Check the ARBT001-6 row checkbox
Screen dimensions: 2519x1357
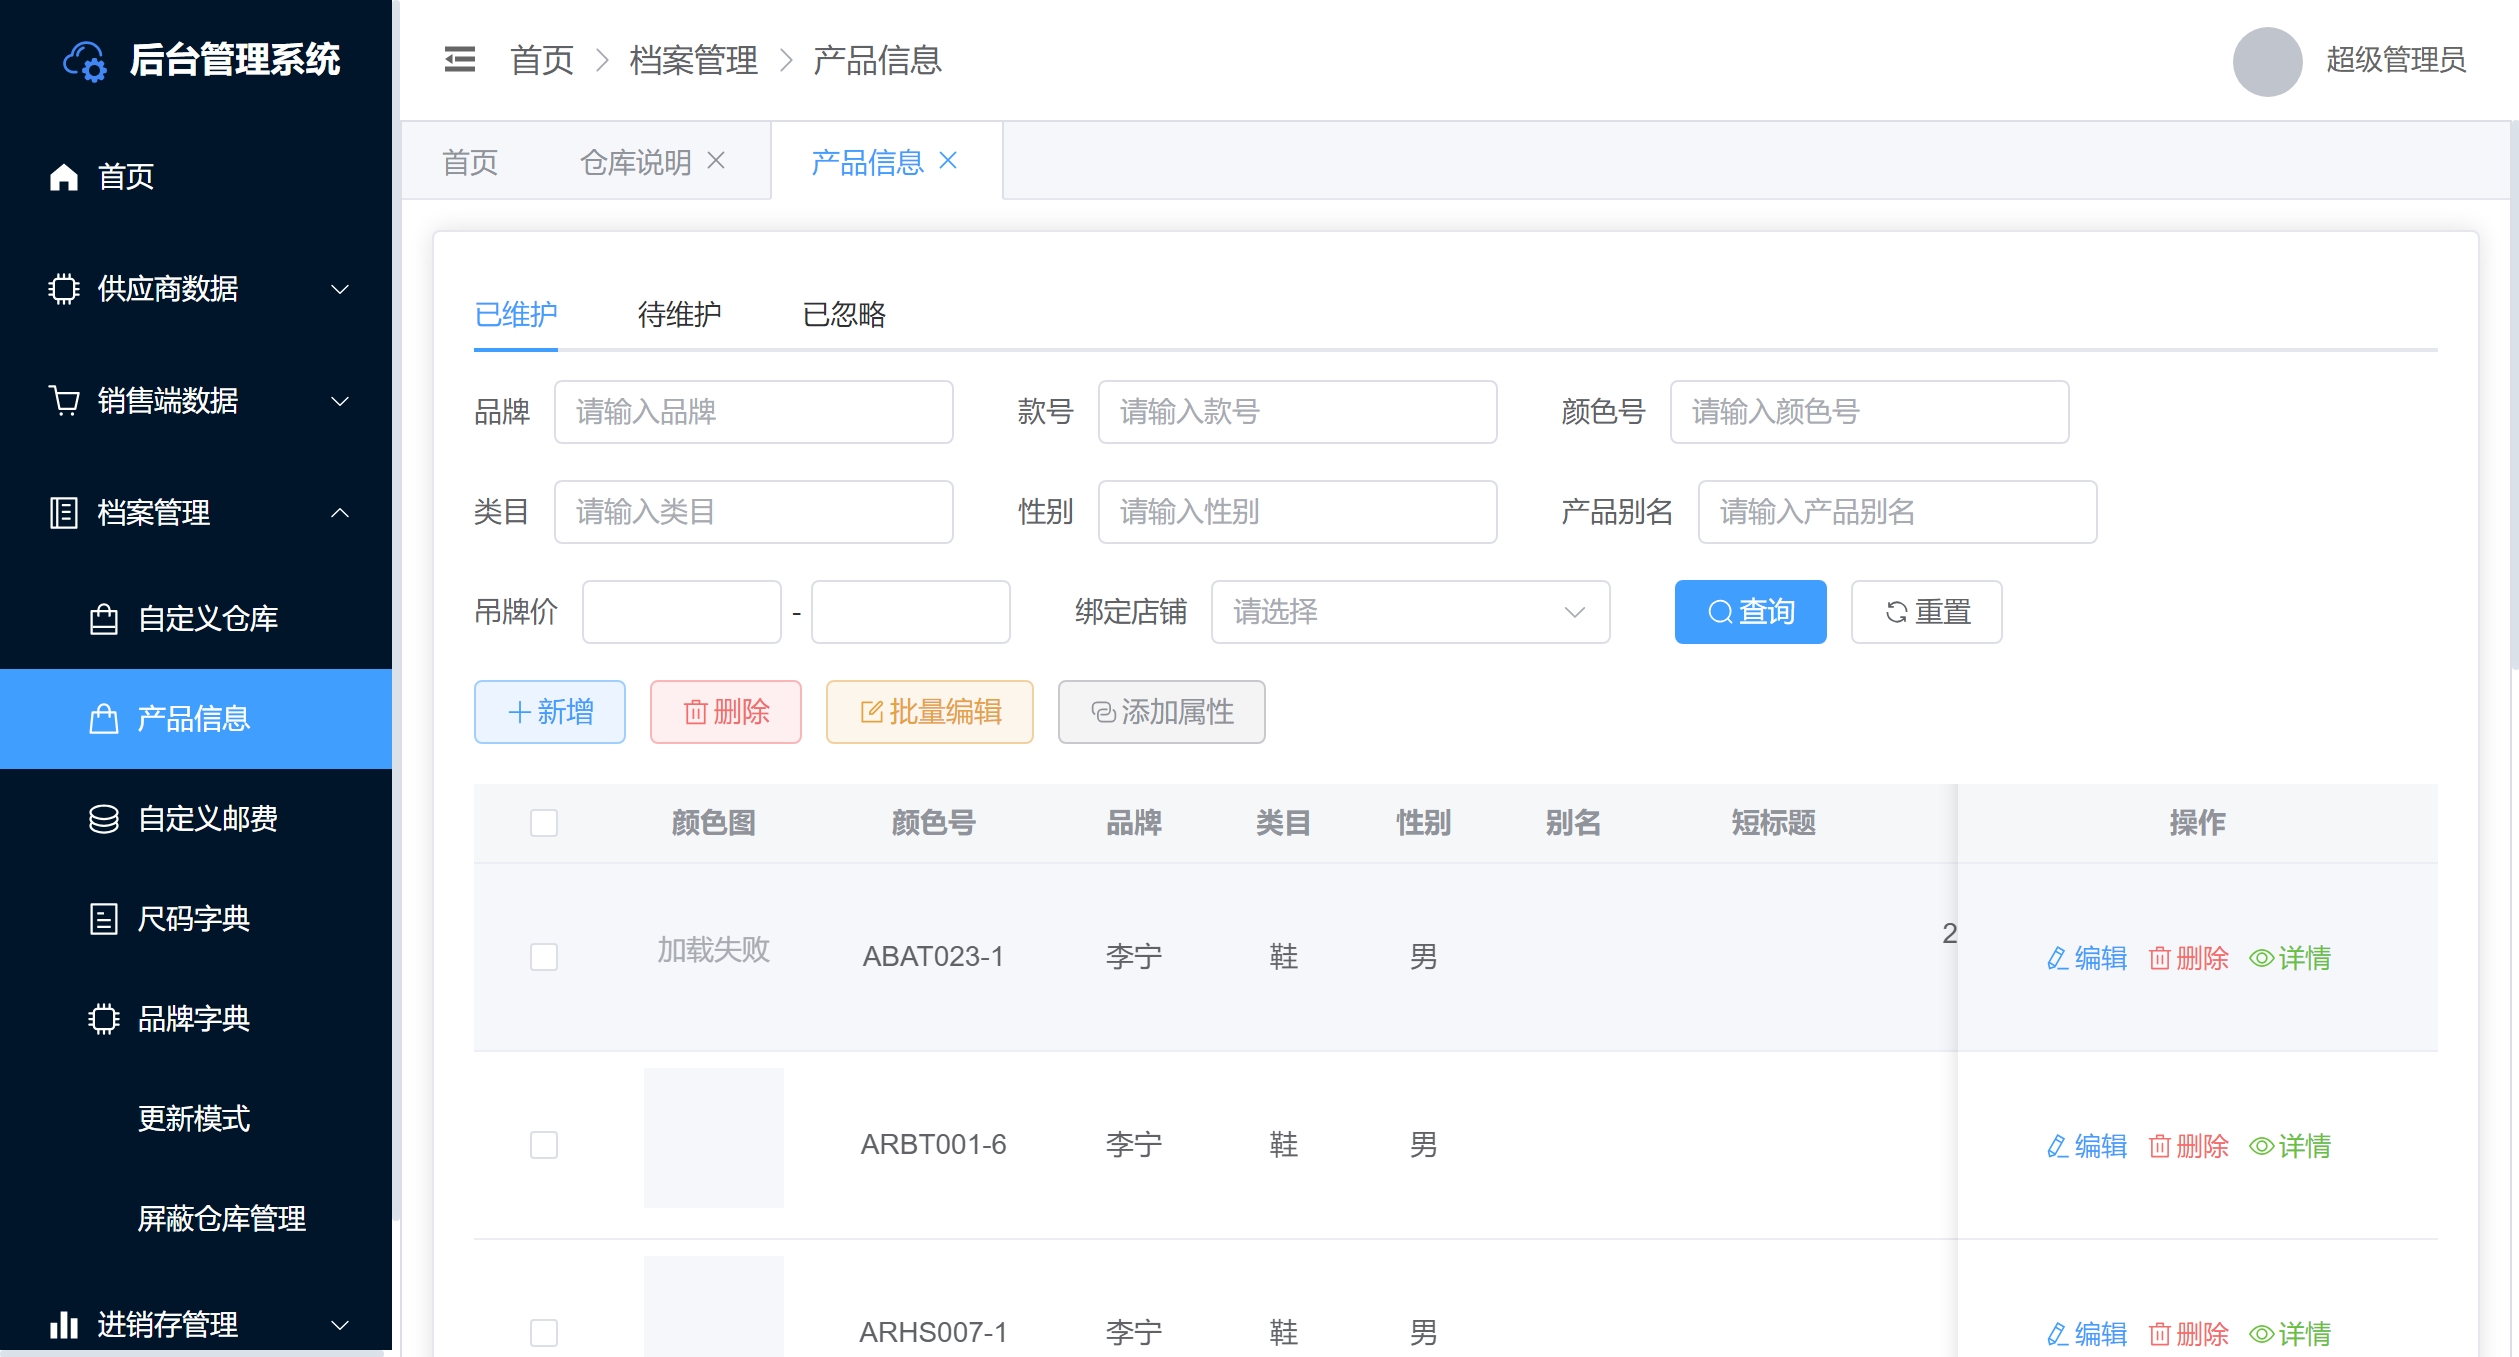point(544,1145)
